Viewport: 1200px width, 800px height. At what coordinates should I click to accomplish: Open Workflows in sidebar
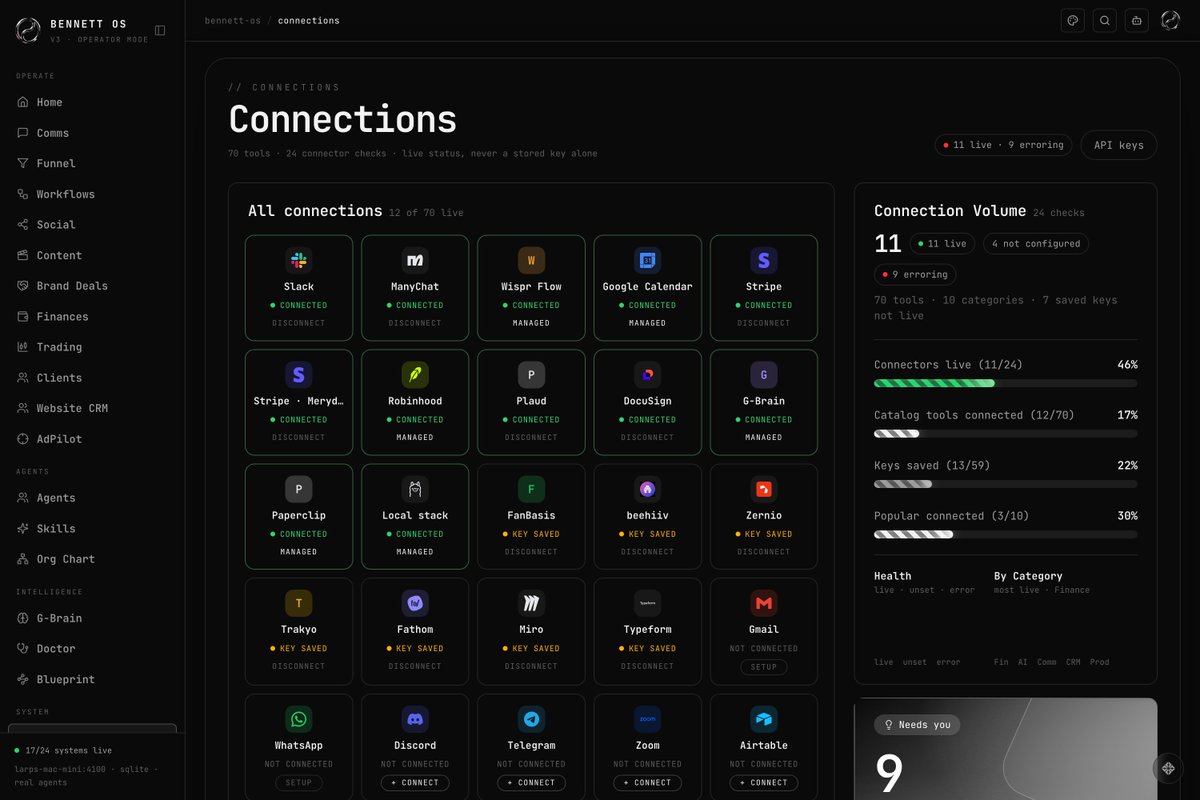coord(92,194)
